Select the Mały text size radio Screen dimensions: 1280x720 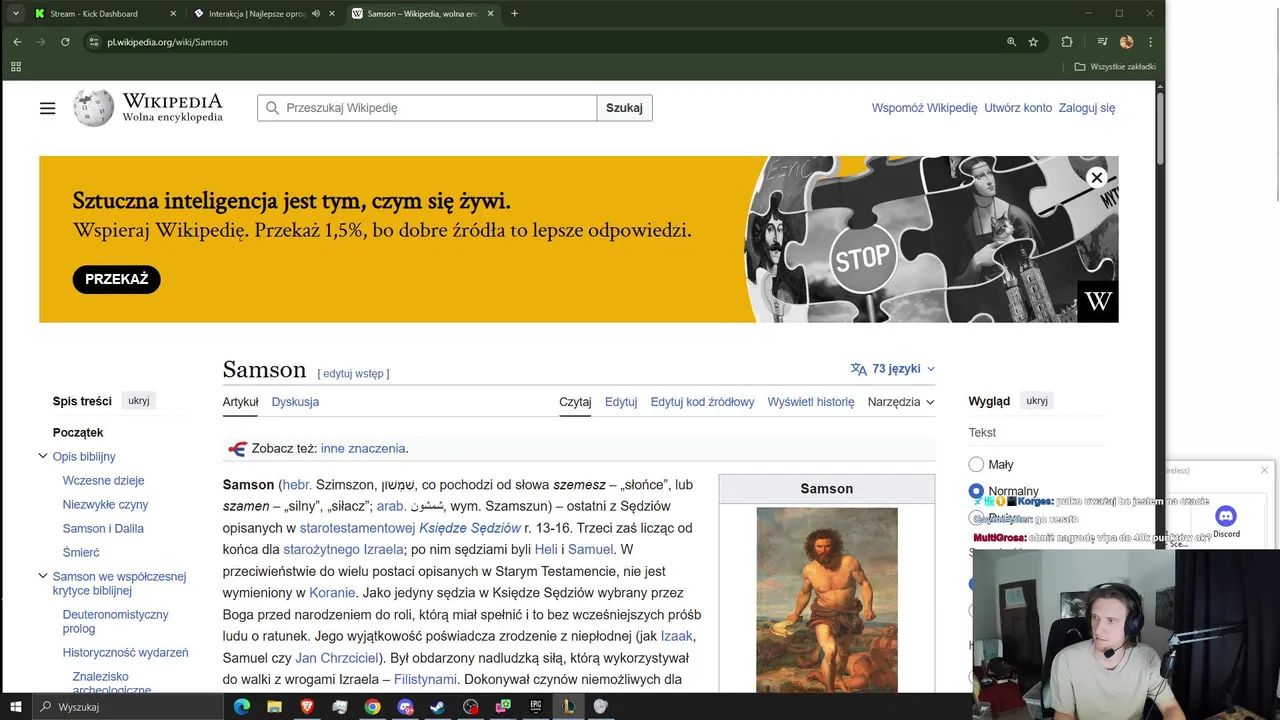976,464
